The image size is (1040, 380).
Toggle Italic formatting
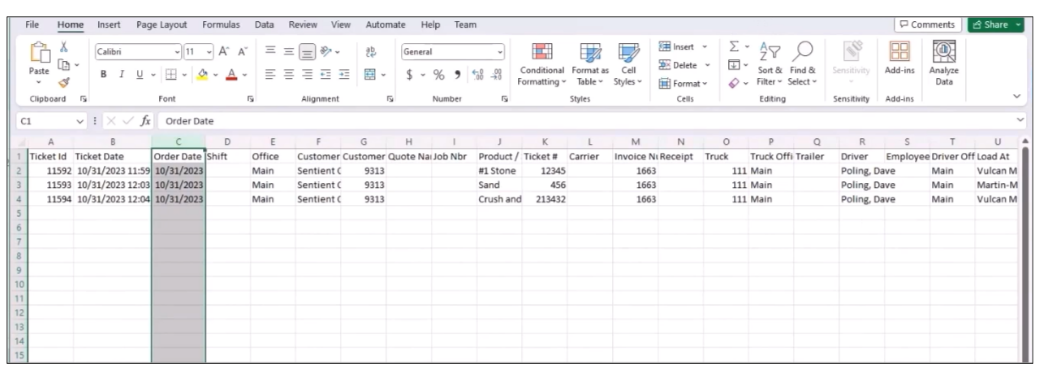tap(121, 74)
